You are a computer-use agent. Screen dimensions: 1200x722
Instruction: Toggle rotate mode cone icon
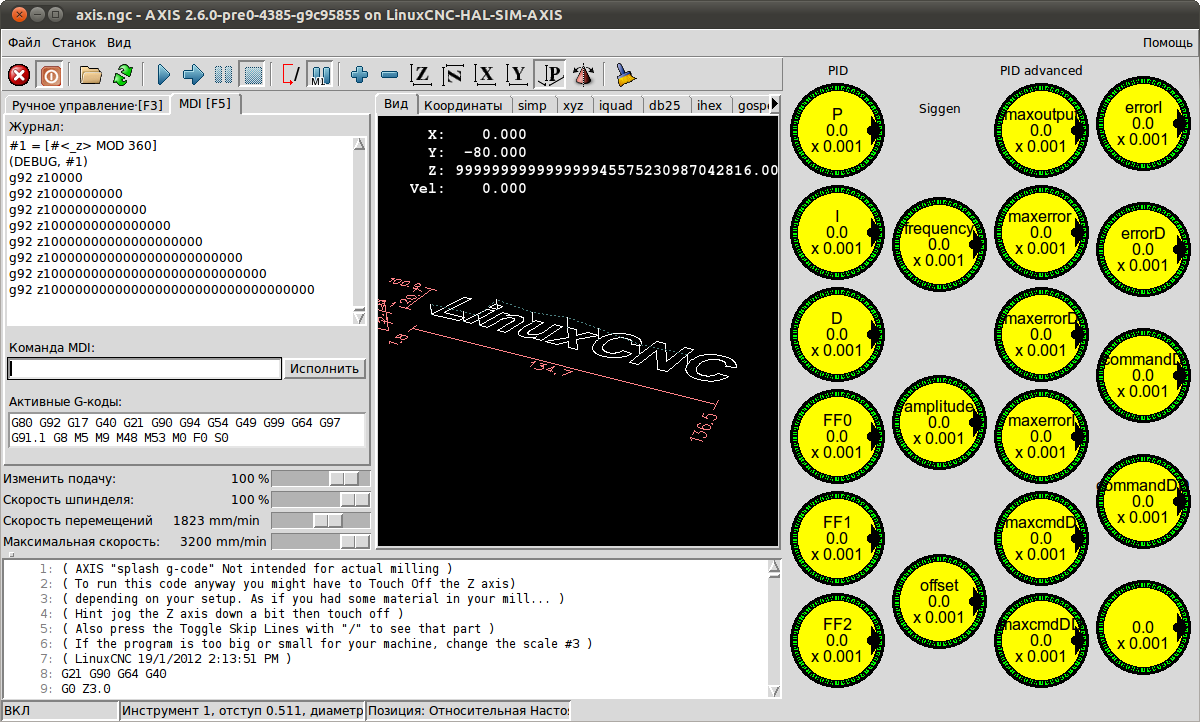(x=584, y=74)
